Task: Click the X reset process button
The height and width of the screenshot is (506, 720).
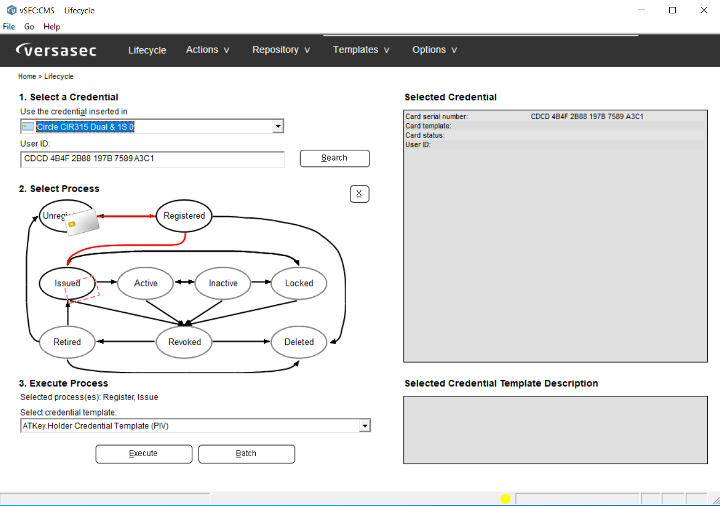Action: coord(359,194)
